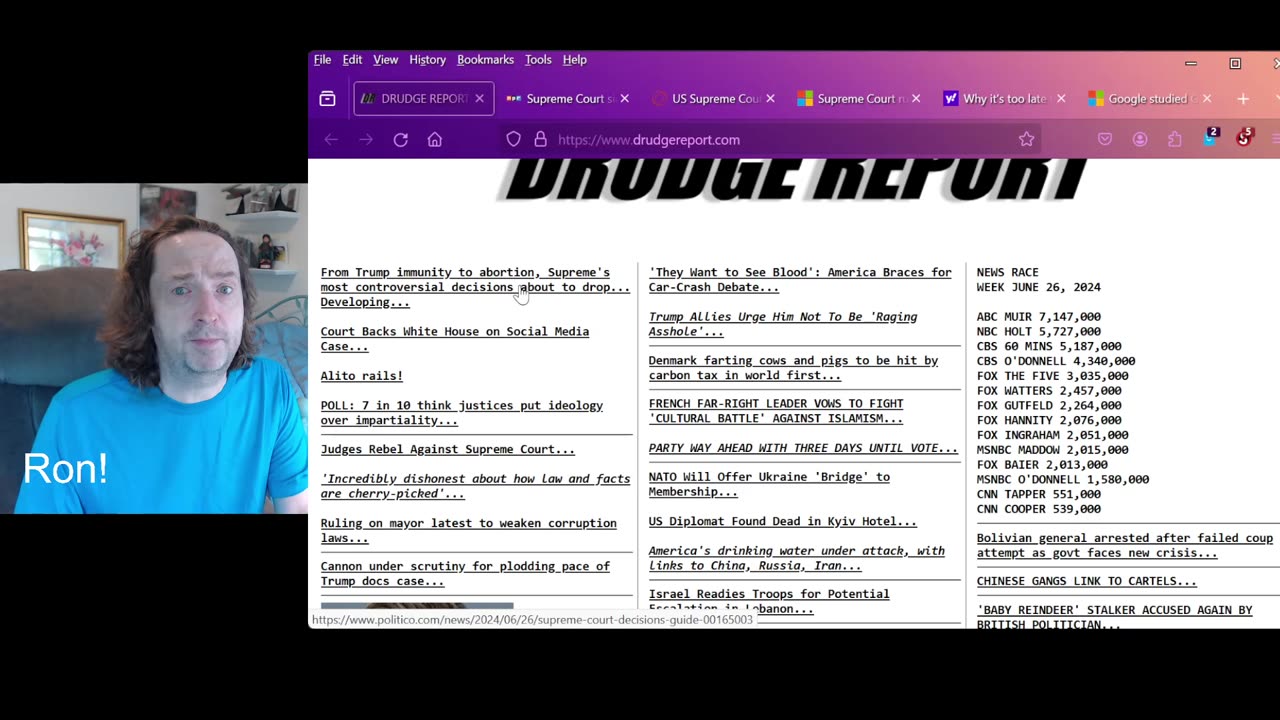Open Firefox account icon
This screenshot has height=720, width=1280.
pyautogui.click(x=1140, y=140)
